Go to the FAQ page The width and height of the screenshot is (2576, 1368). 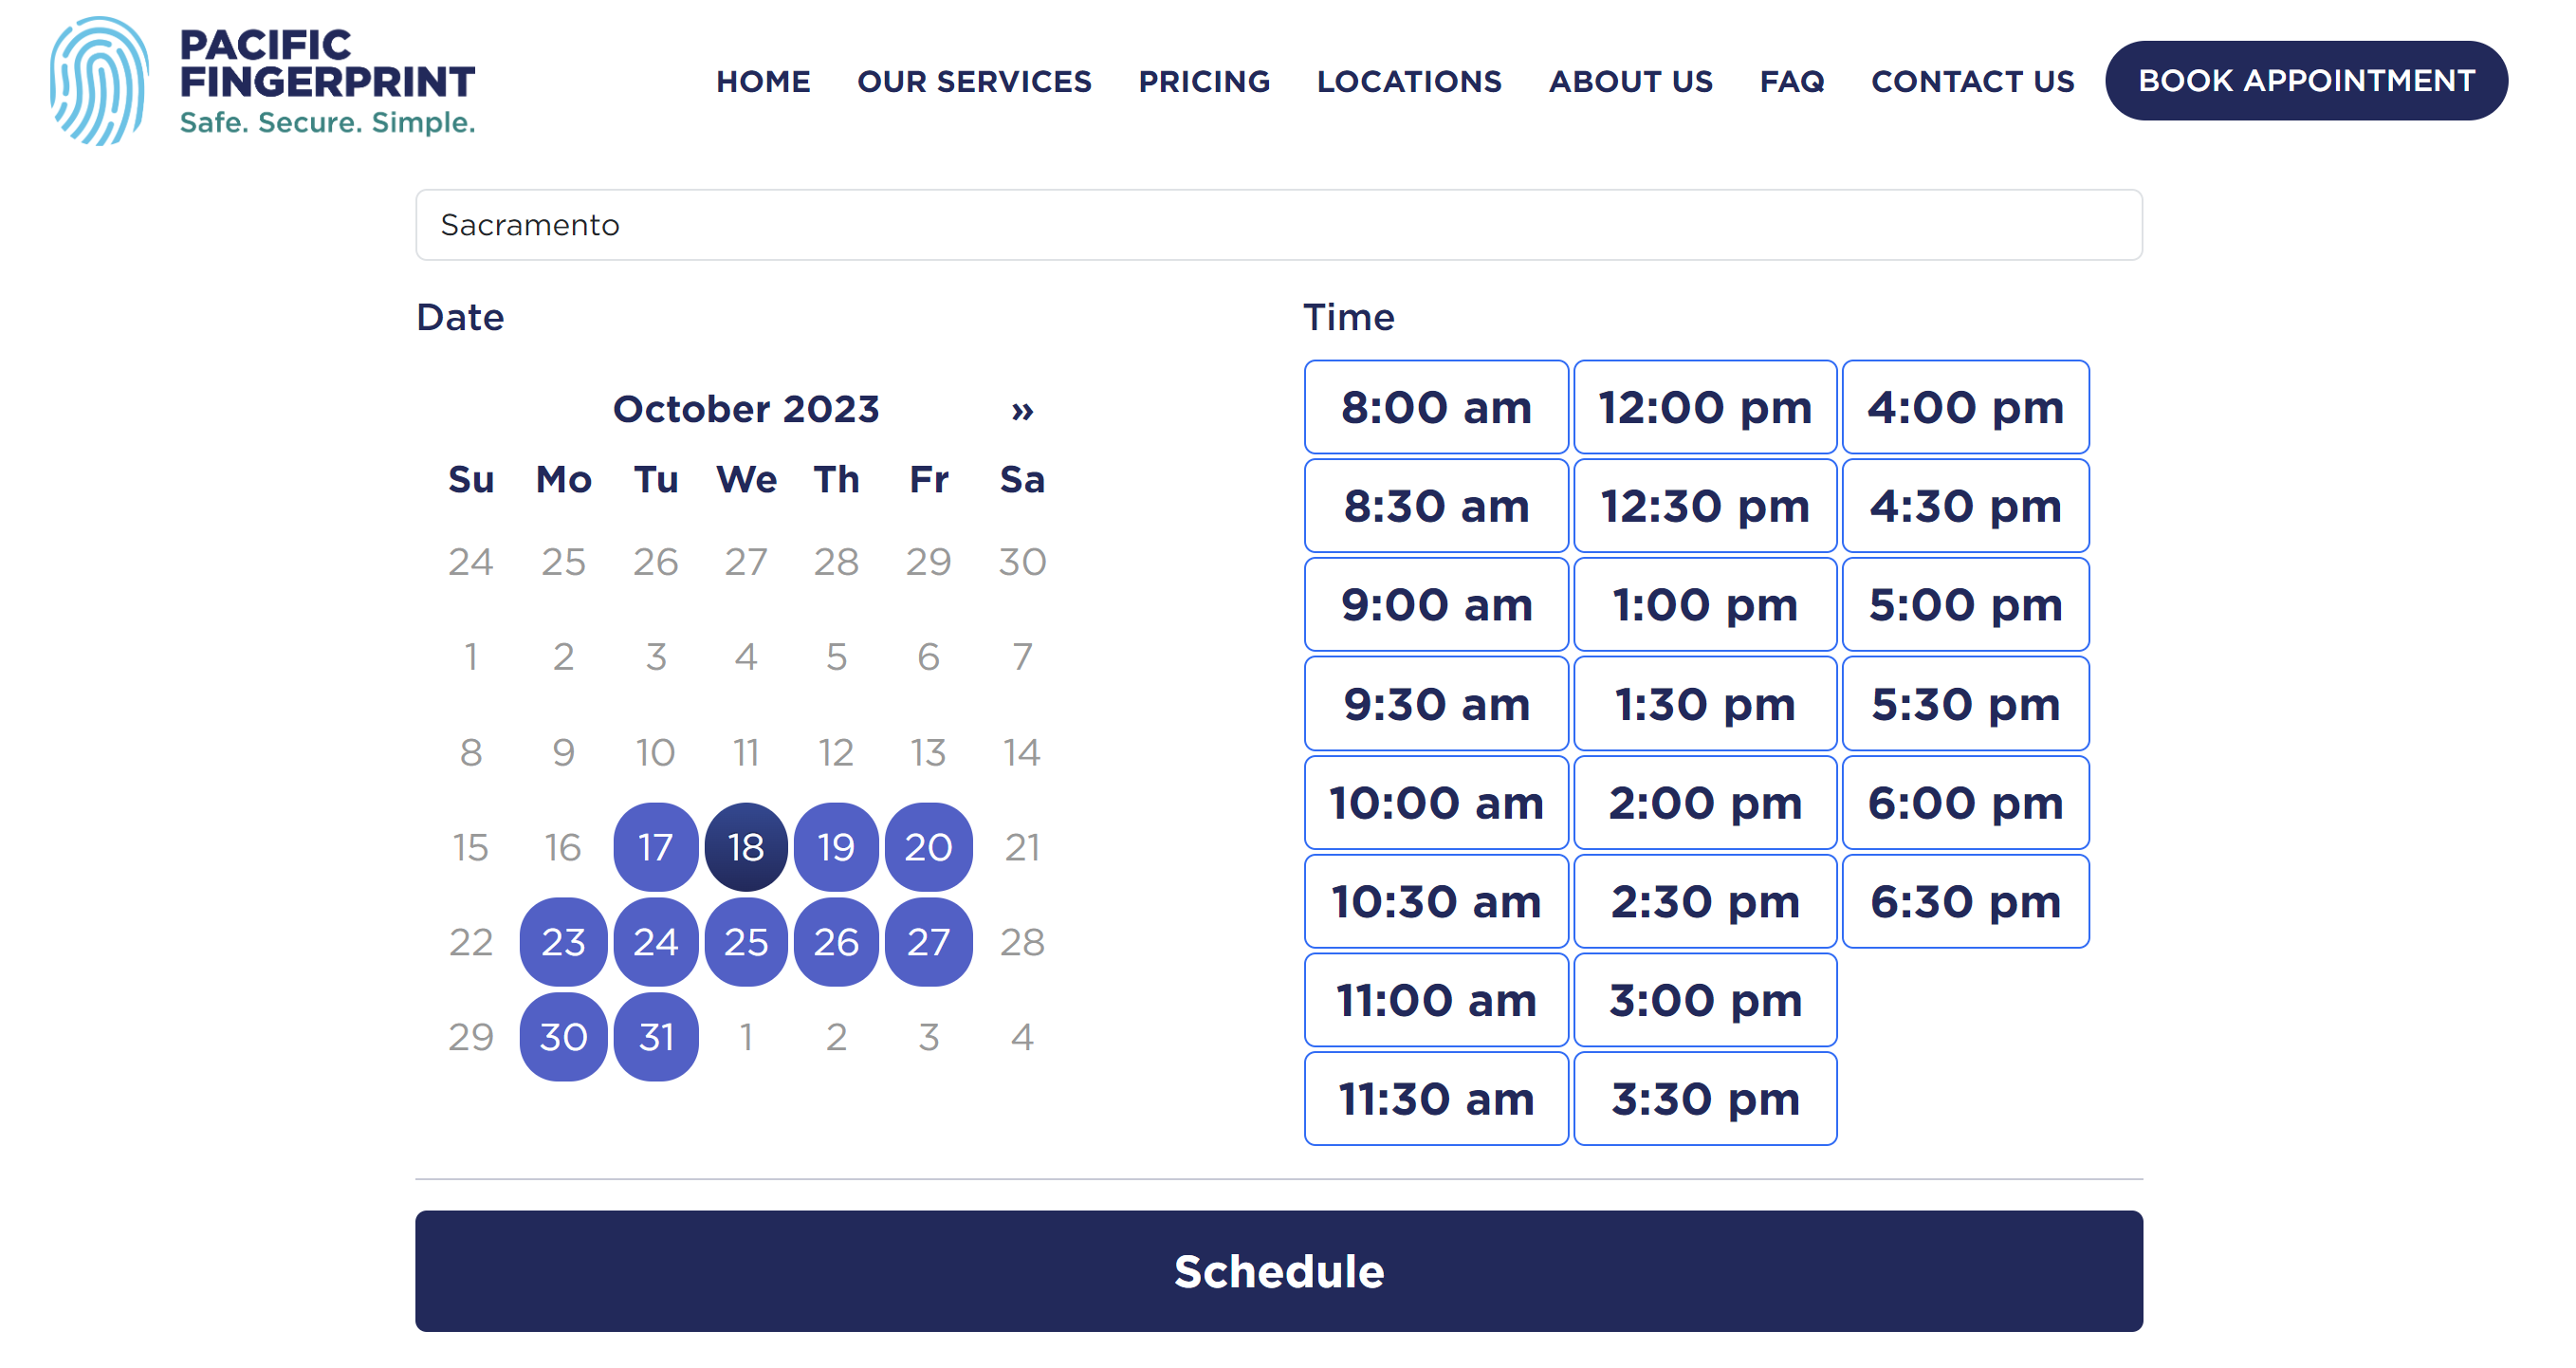coord(1792,81)
